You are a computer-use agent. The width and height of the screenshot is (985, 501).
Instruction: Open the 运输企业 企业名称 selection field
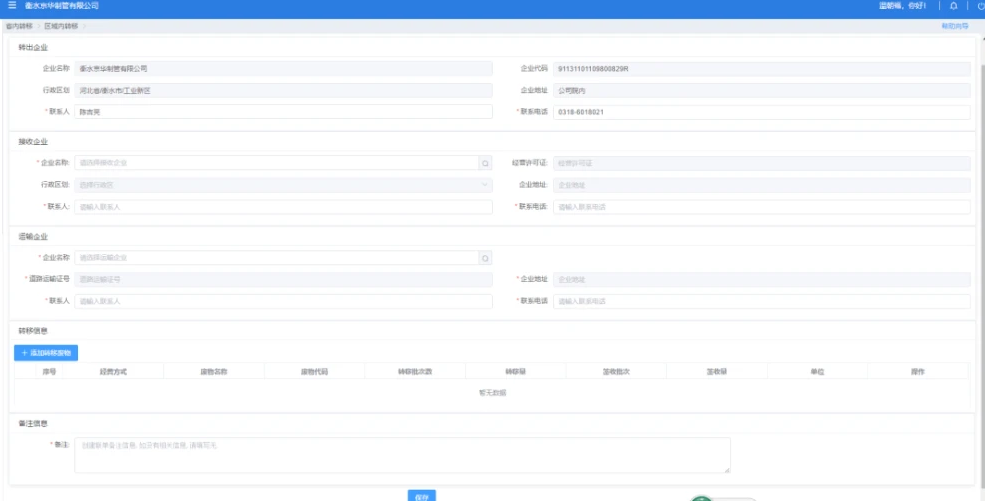(276, 258)
